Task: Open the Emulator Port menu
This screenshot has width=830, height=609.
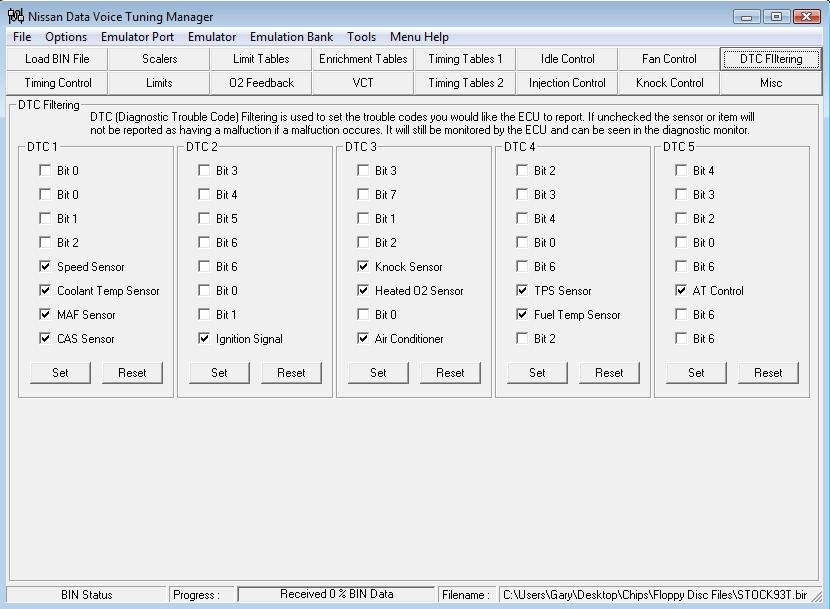Action: pyautogui.click(x=137, y=37)
